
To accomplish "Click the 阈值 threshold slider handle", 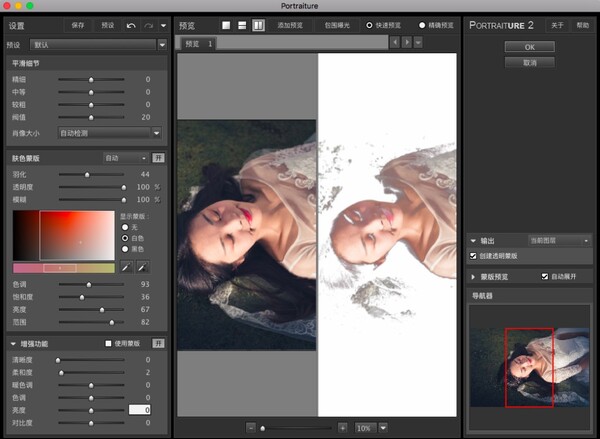I will [91, 118].
